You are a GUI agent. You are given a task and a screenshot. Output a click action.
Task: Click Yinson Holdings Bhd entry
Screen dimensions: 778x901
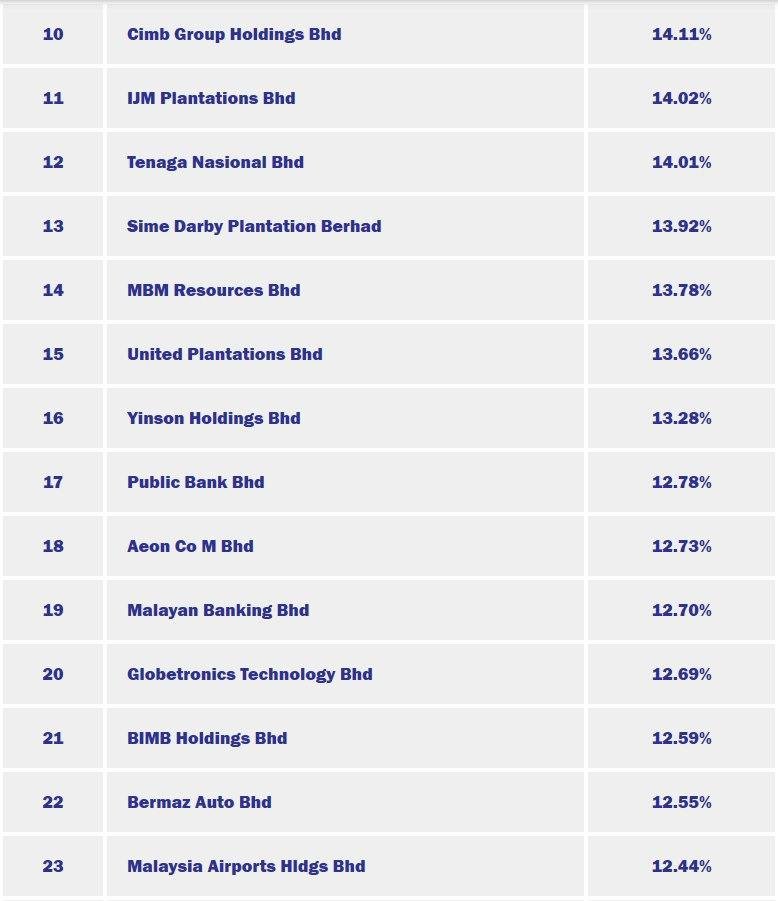[213, 418]
